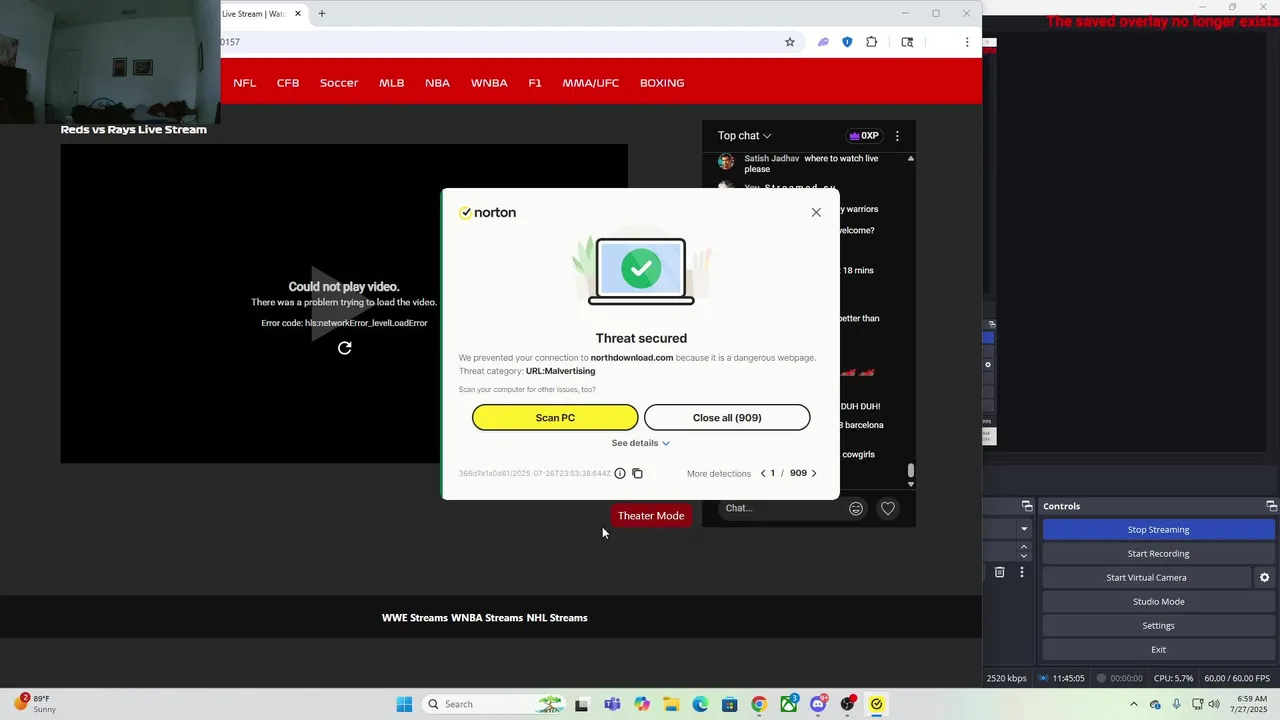Open the MLB menu item
1280x720 pixels.
click(x=392, y=83)
